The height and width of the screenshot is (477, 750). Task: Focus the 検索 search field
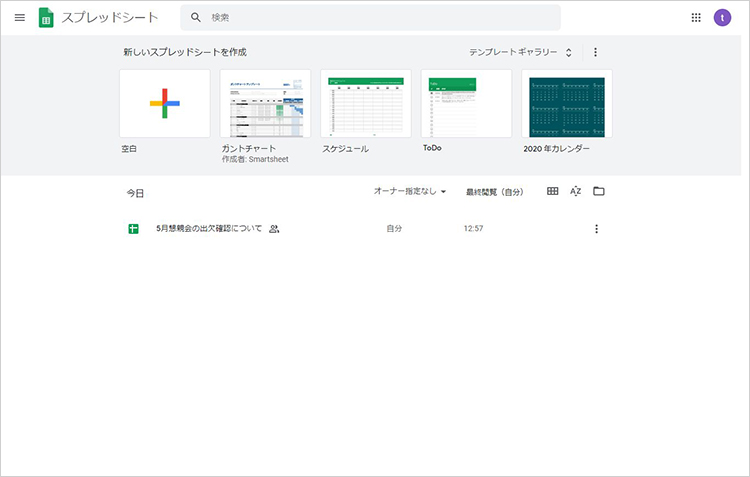click(x=370, y=18)
